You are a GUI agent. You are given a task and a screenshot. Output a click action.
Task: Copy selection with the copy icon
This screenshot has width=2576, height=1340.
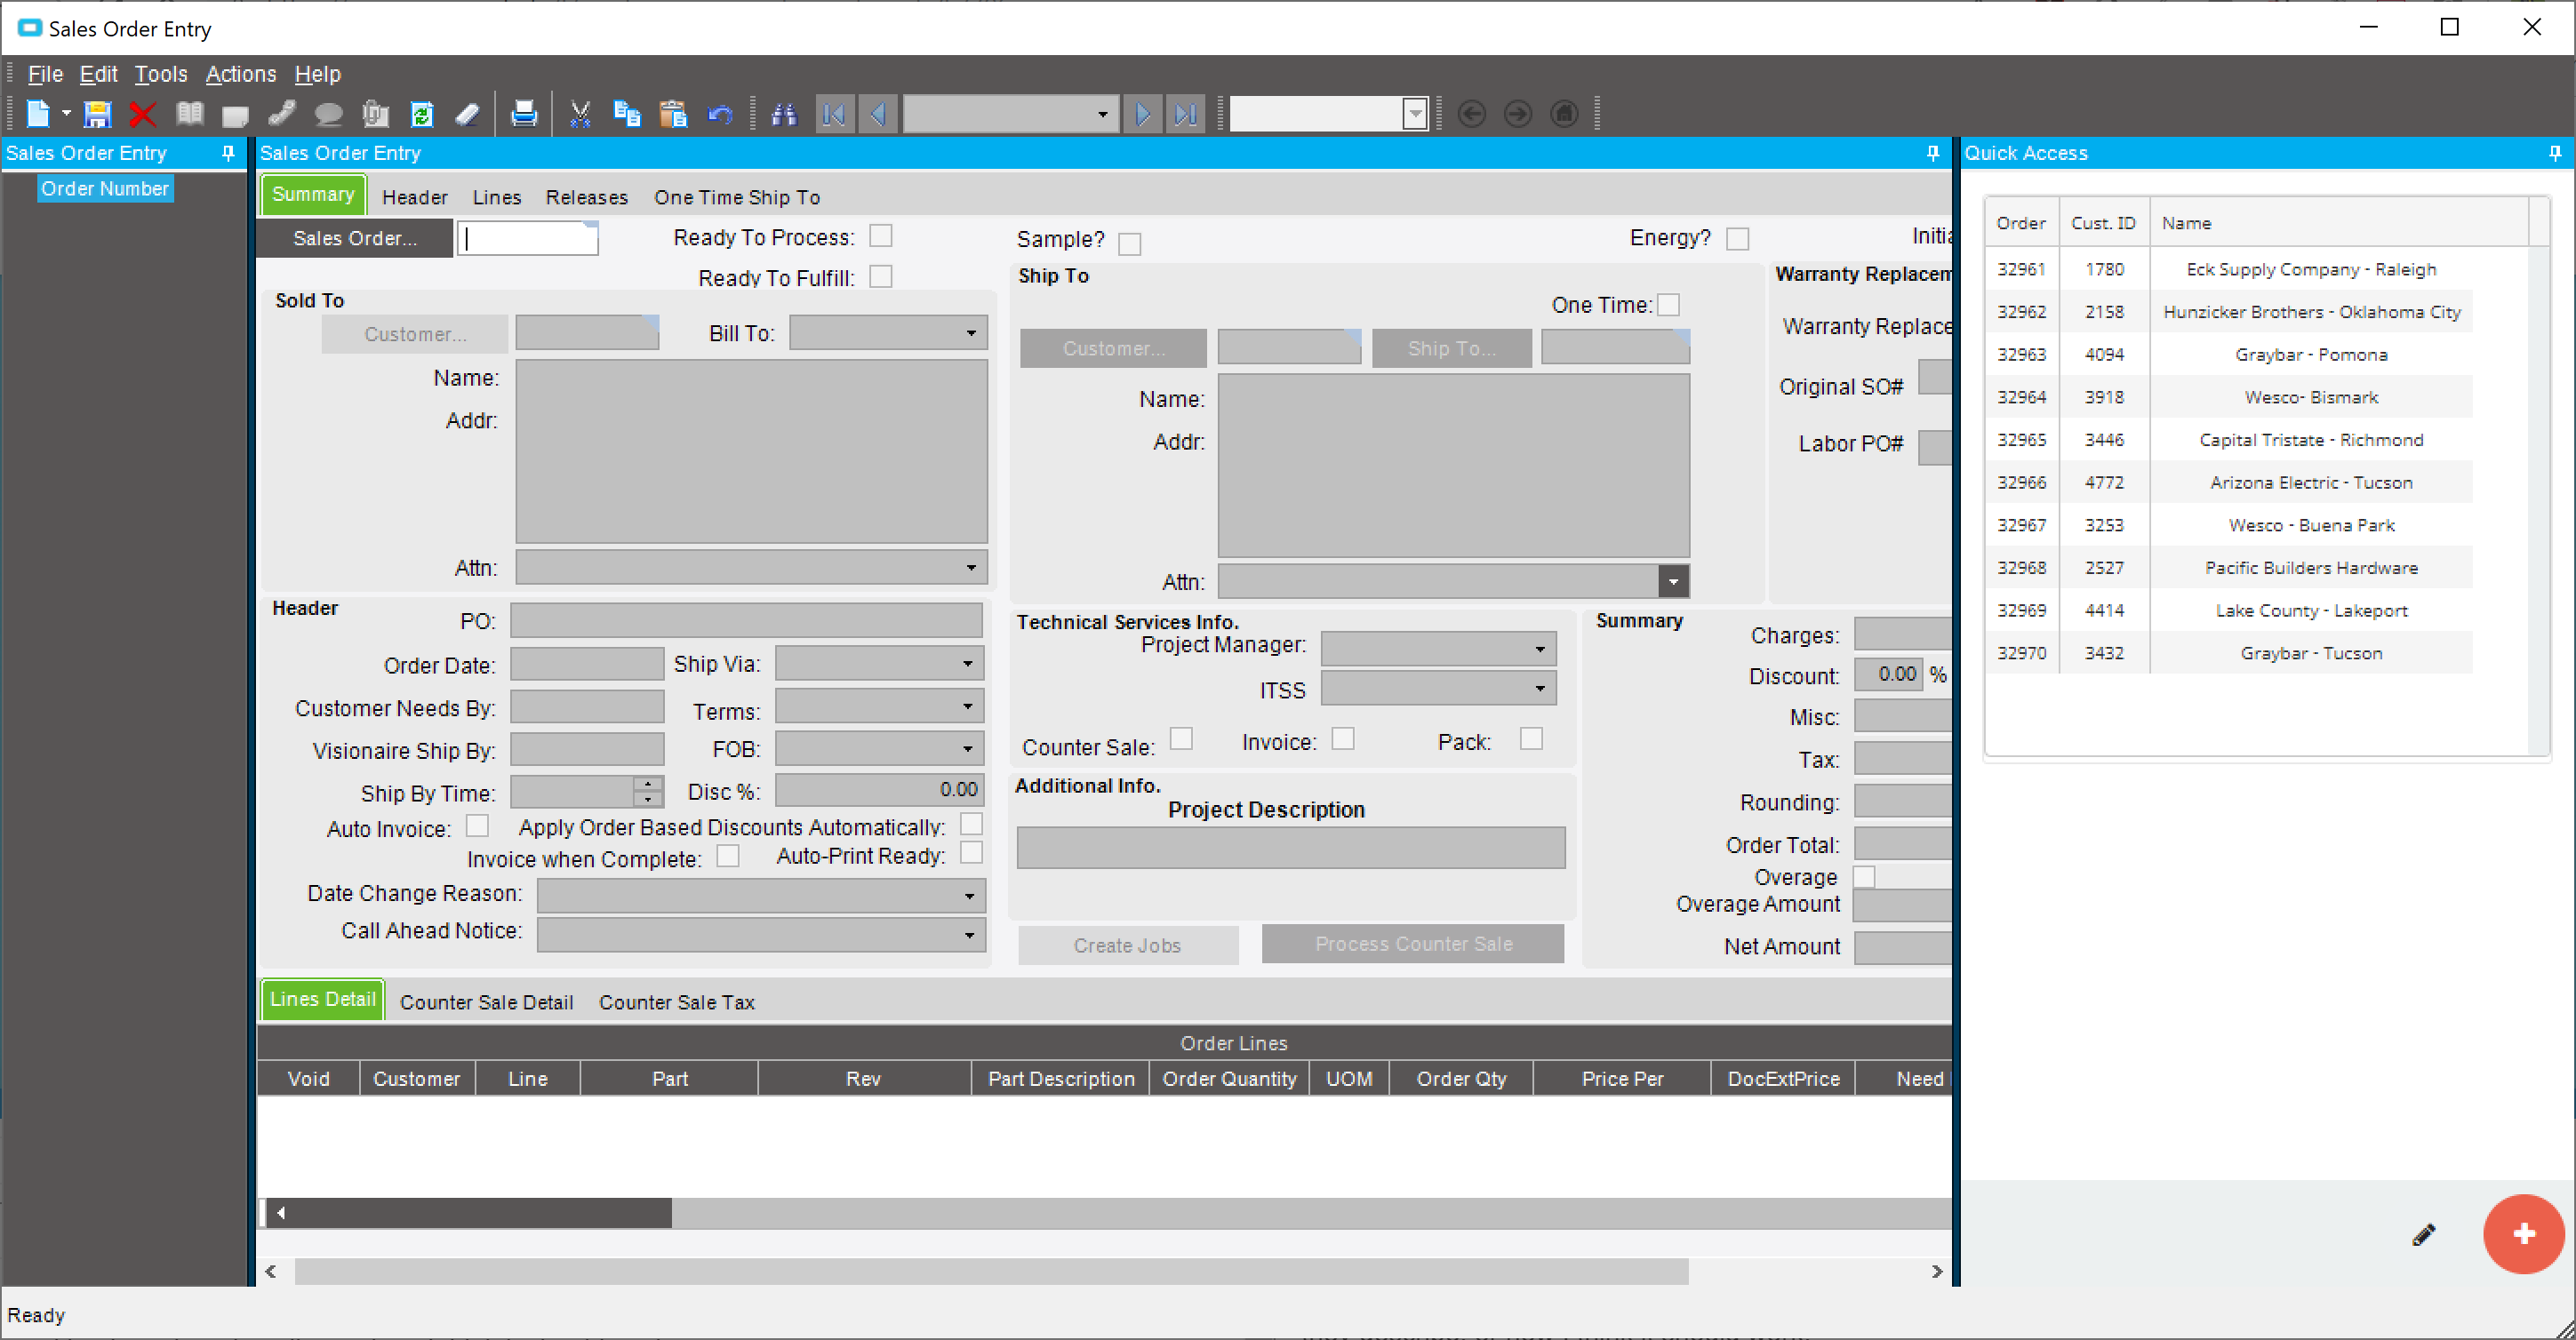[627, 114]
